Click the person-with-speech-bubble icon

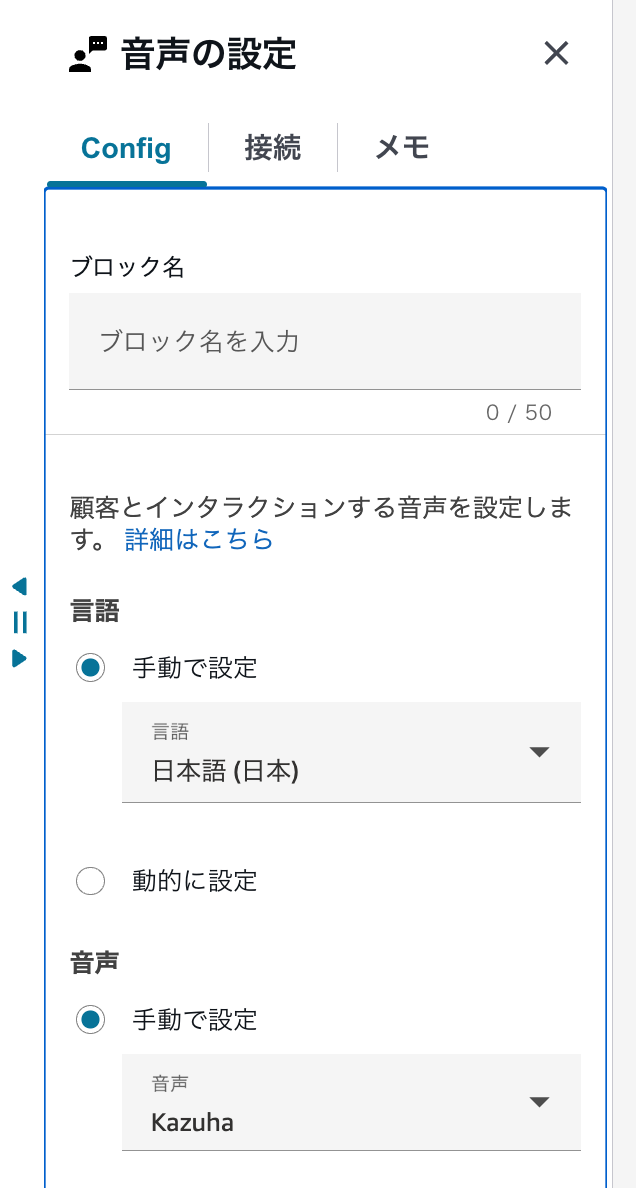point(84,53)
